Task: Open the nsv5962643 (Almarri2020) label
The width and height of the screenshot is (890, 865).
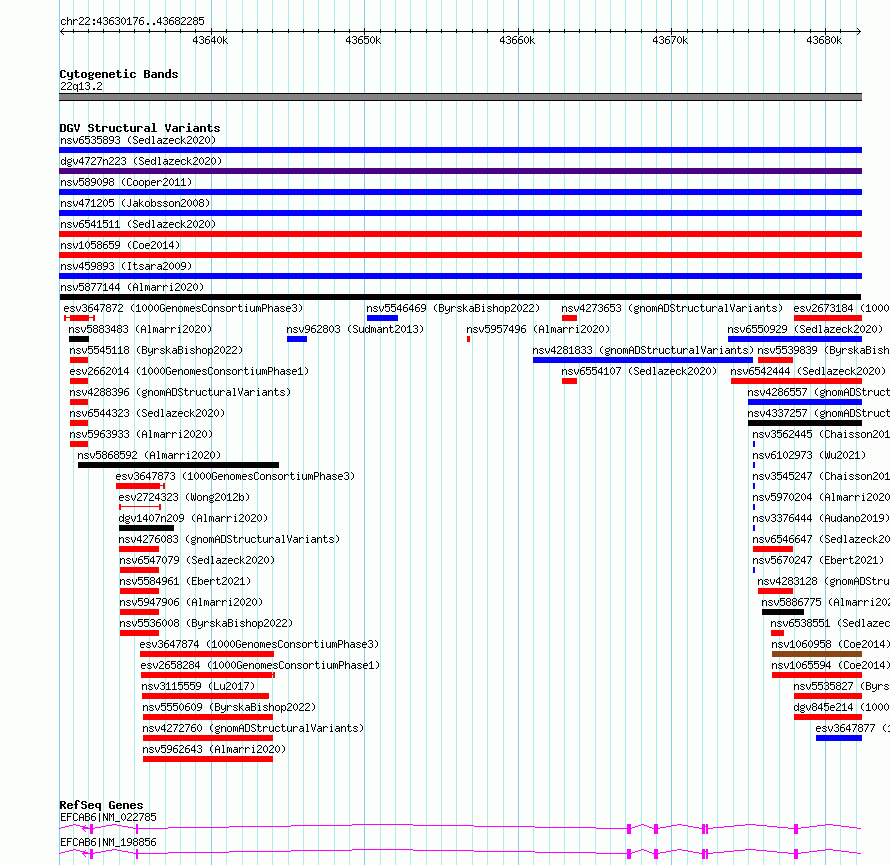Action: [x=214, y=749]
